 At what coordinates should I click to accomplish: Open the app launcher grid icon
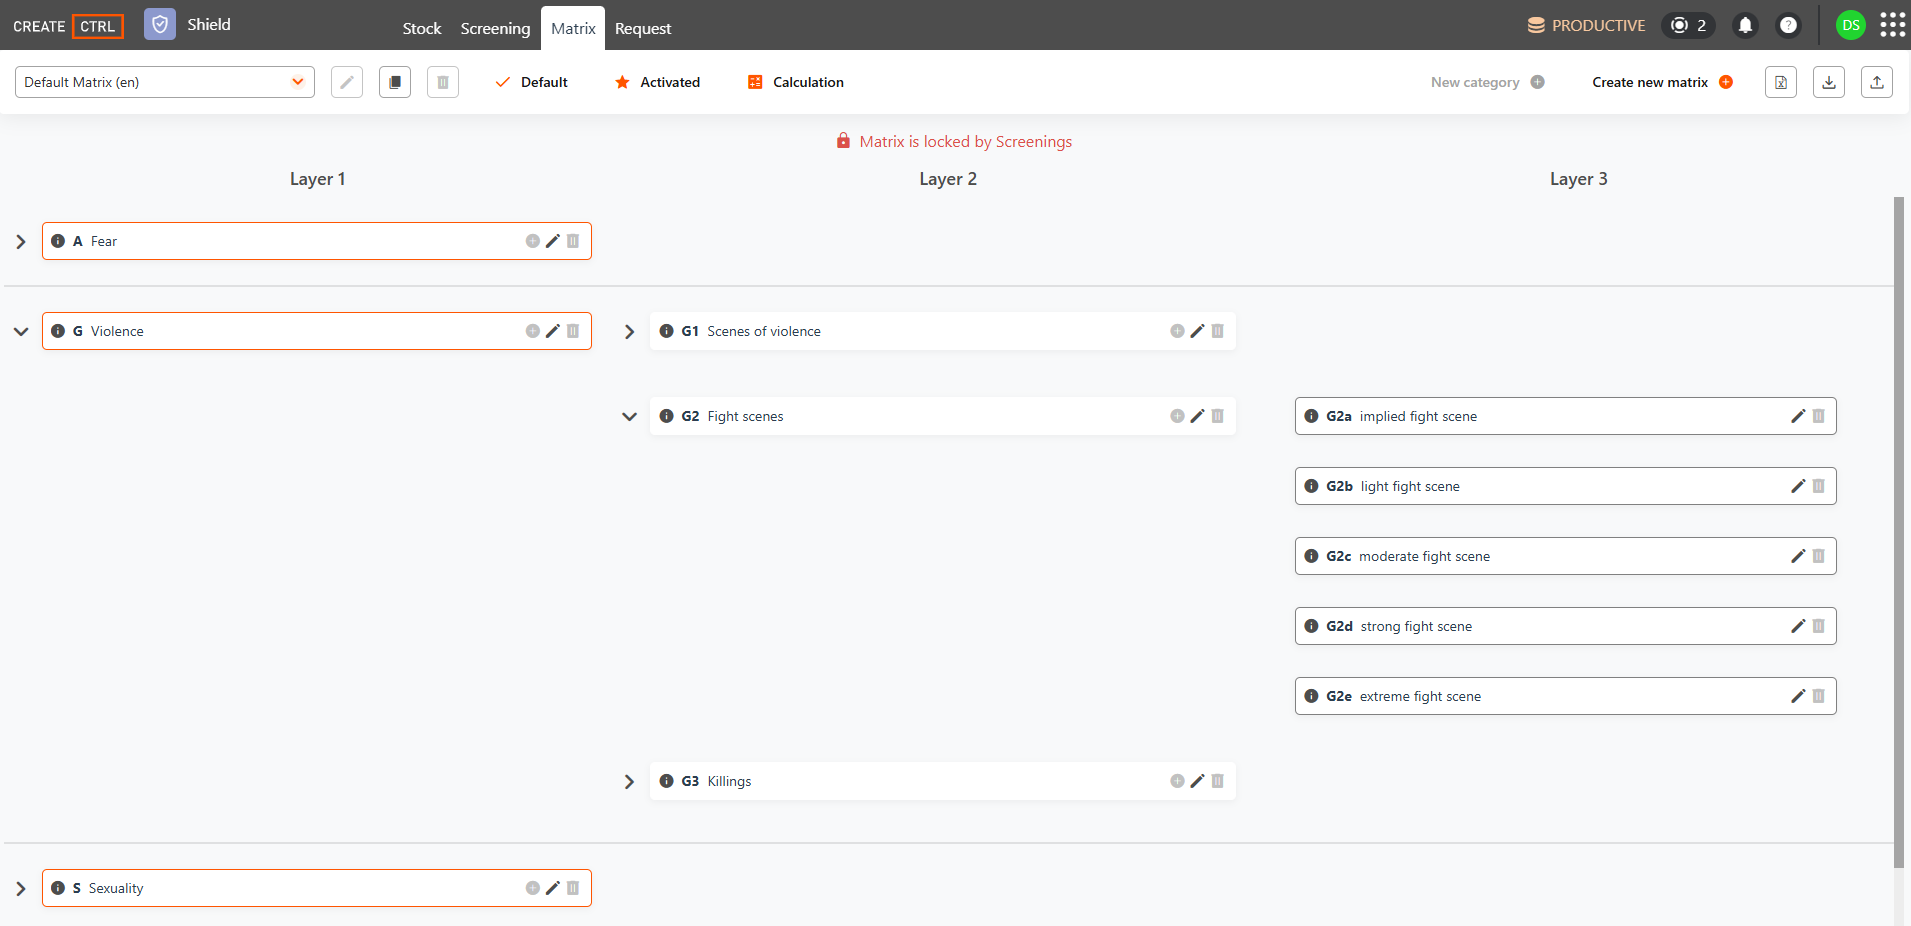pos(1892,25)
